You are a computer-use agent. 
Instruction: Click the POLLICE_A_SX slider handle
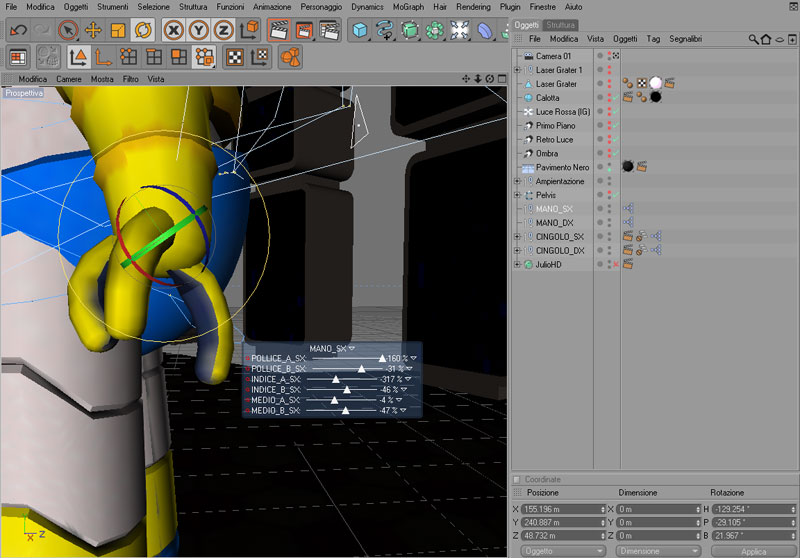pos(382,359)
